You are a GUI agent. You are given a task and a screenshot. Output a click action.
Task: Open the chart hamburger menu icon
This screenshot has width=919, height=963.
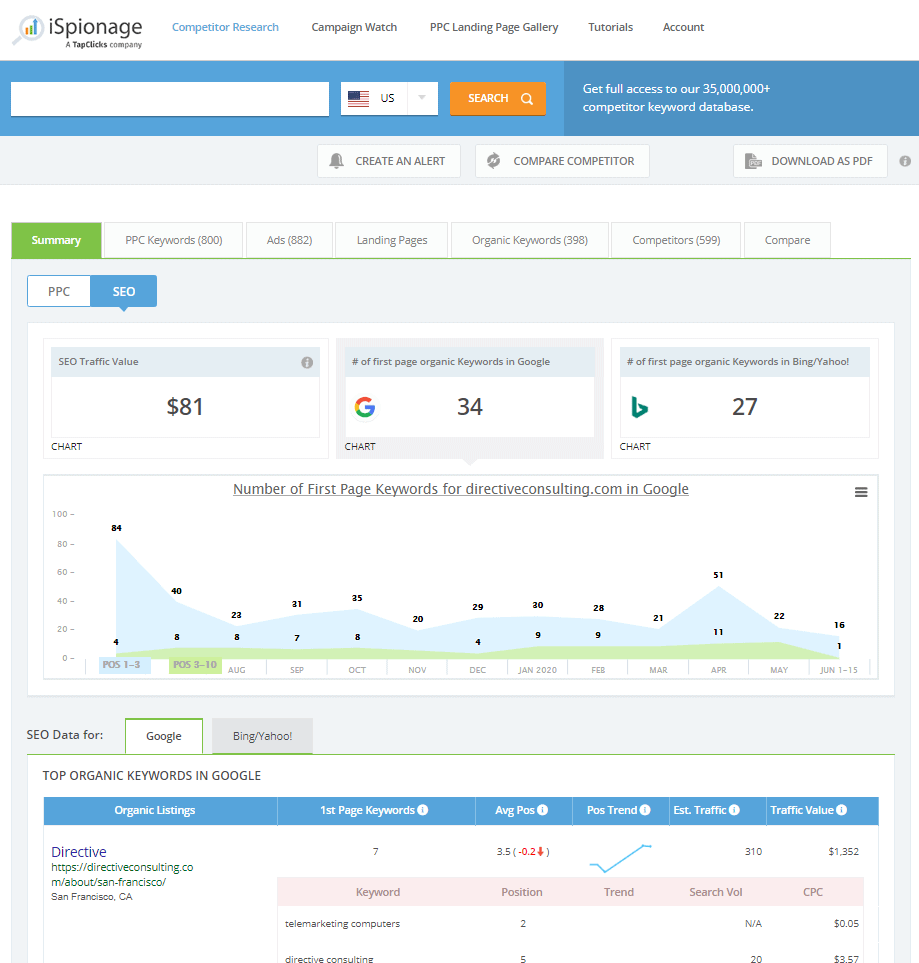coord(861,492)
